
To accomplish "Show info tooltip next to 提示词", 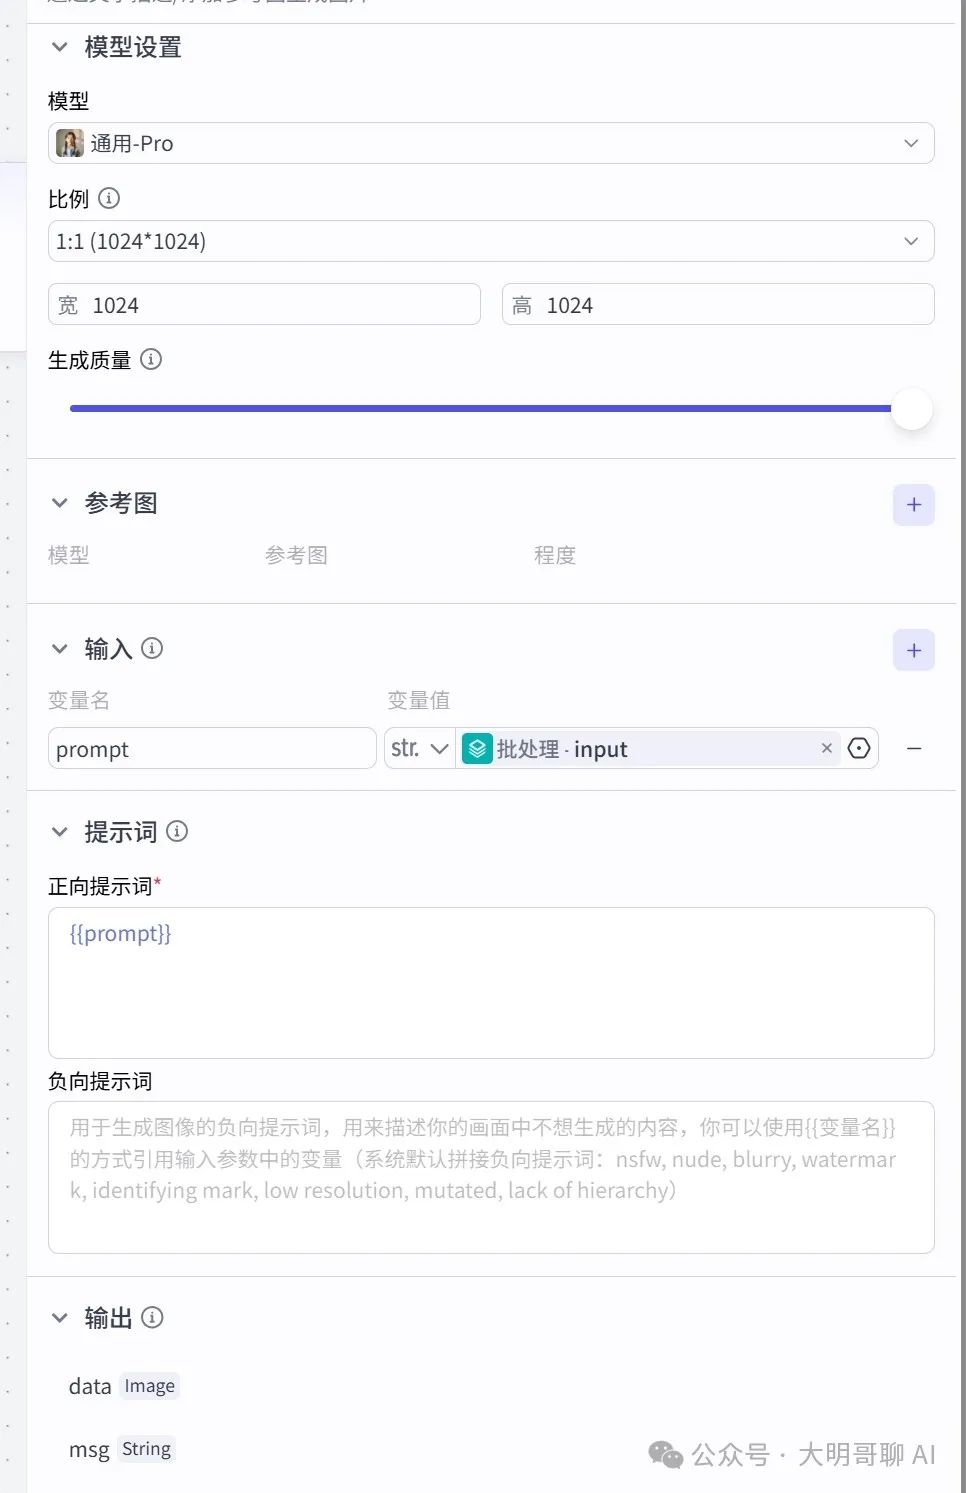I will (x=177, y=831).
